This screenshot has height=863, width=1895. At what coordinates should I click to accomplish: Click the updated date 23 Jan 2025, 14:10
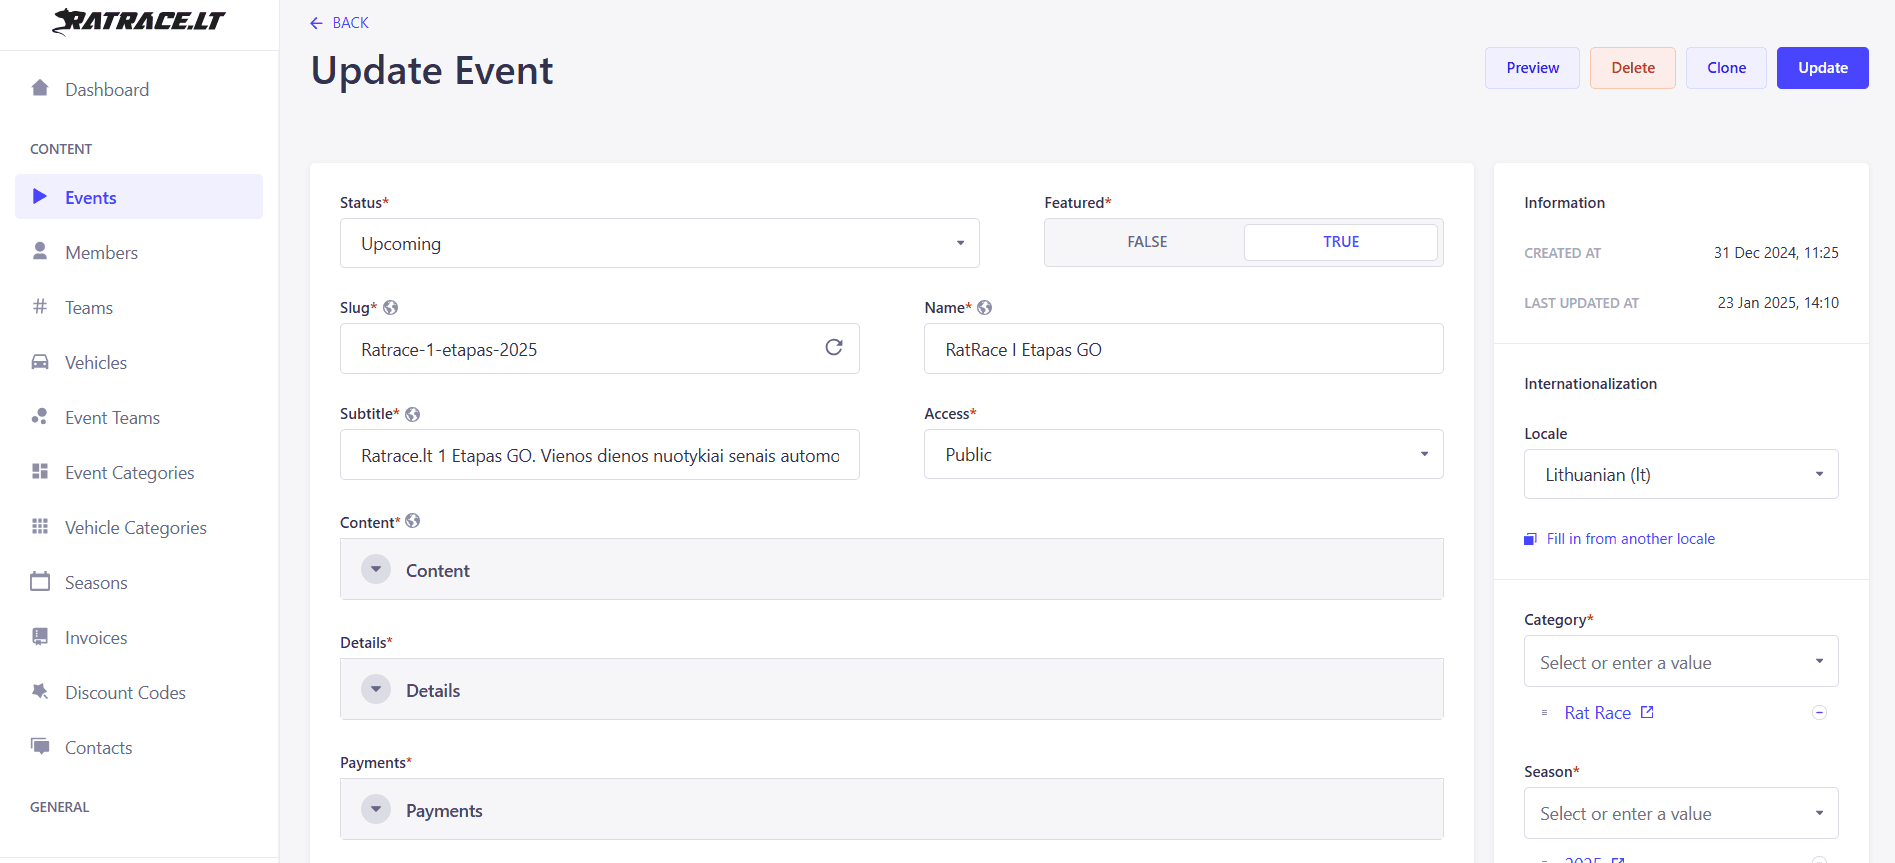[1778, 303]
